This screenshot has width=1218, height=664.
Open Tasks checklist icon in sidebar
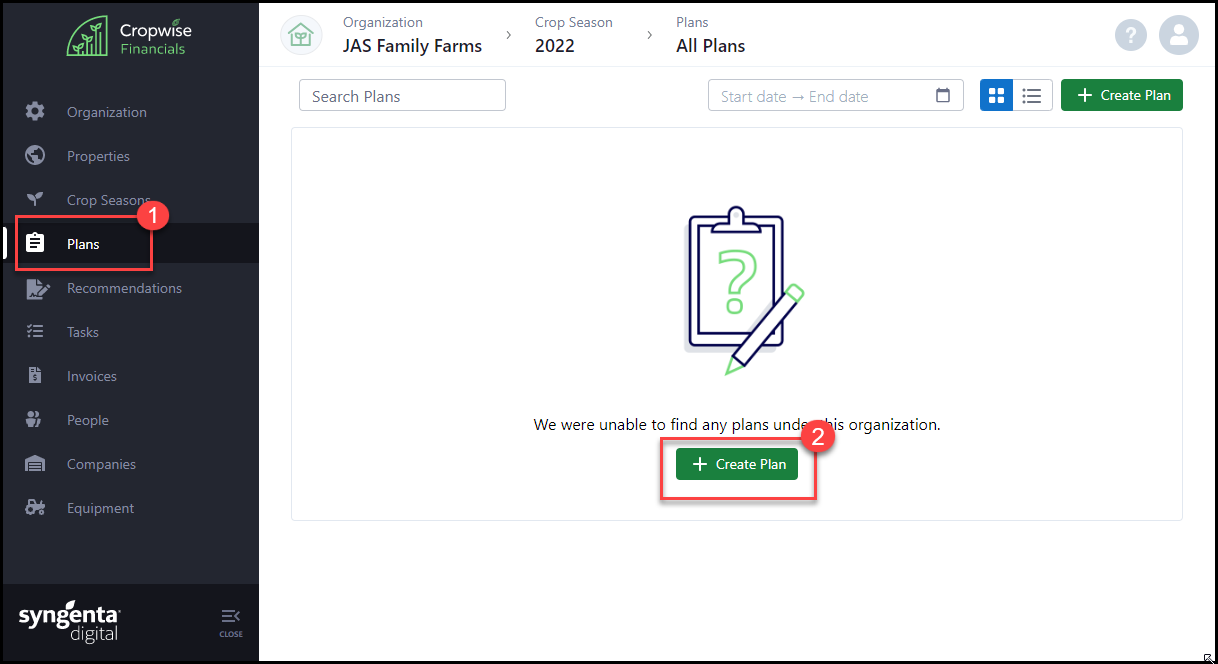(x=35, y=332)
